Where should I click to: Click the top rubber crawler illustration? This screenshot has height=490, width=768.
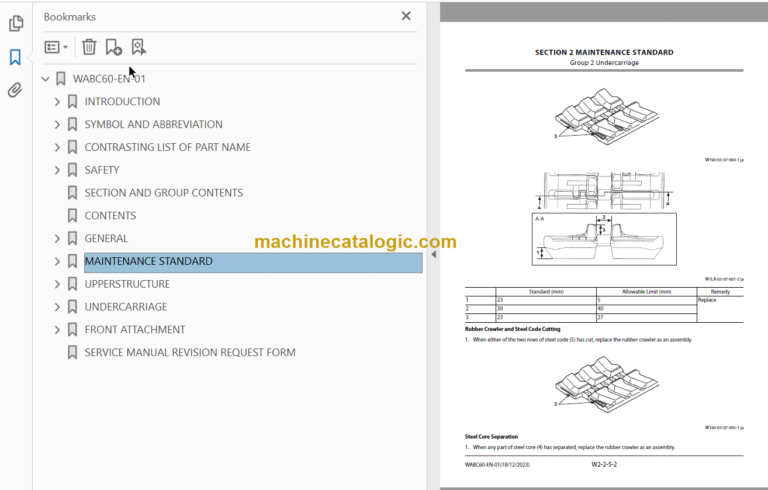606,117
